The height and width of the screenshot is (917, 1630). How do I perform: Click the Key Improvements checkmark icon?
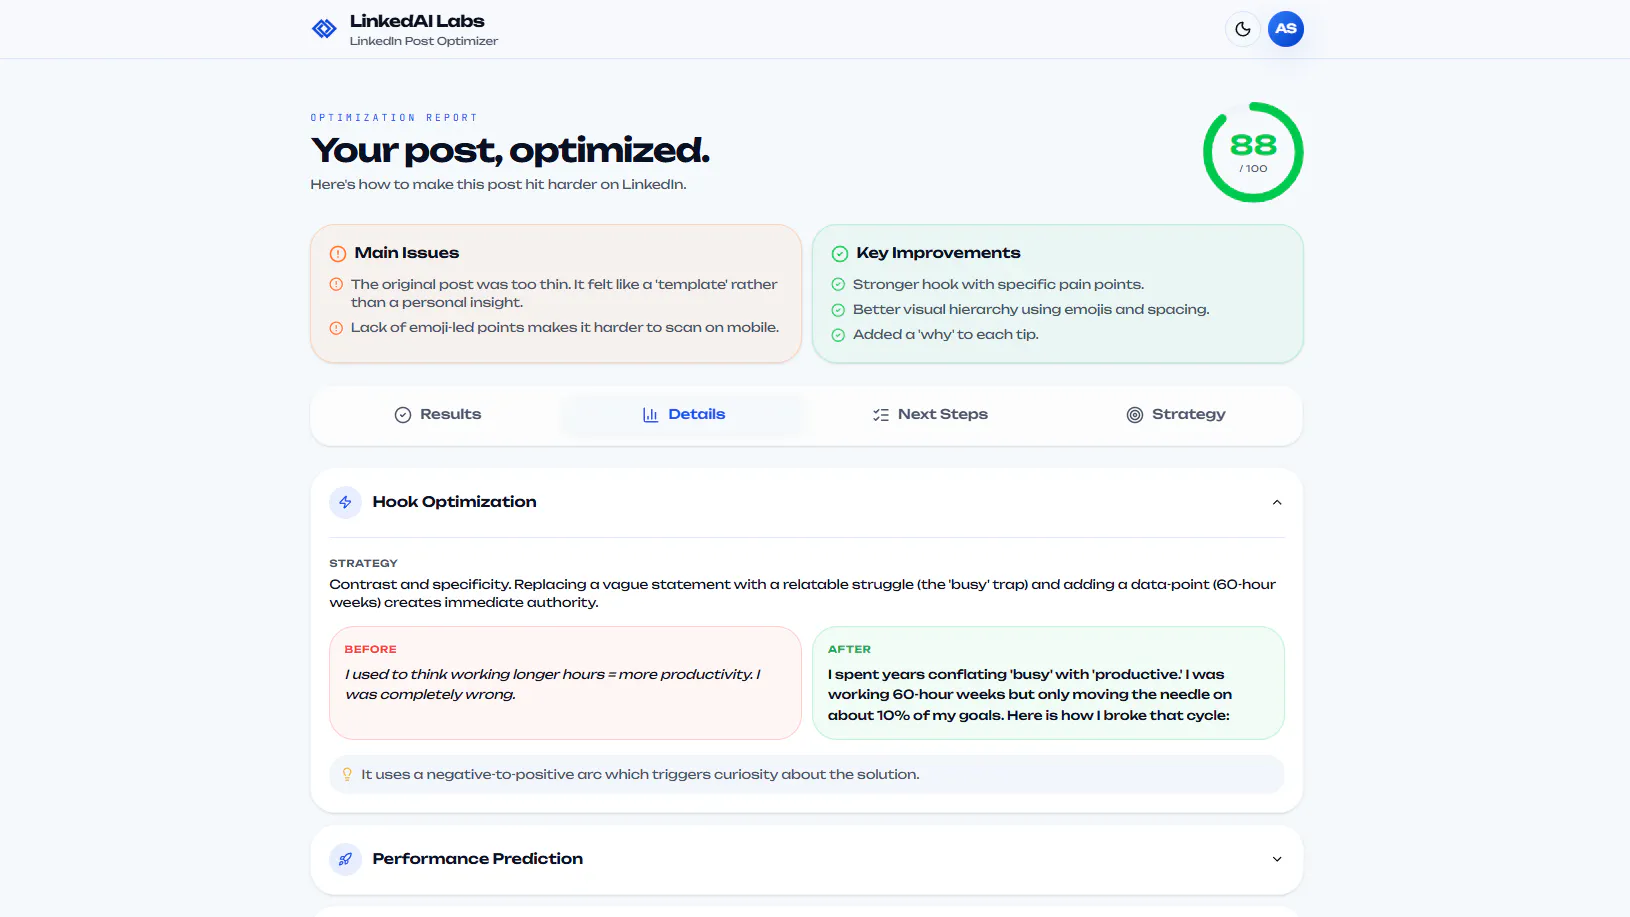840,254
